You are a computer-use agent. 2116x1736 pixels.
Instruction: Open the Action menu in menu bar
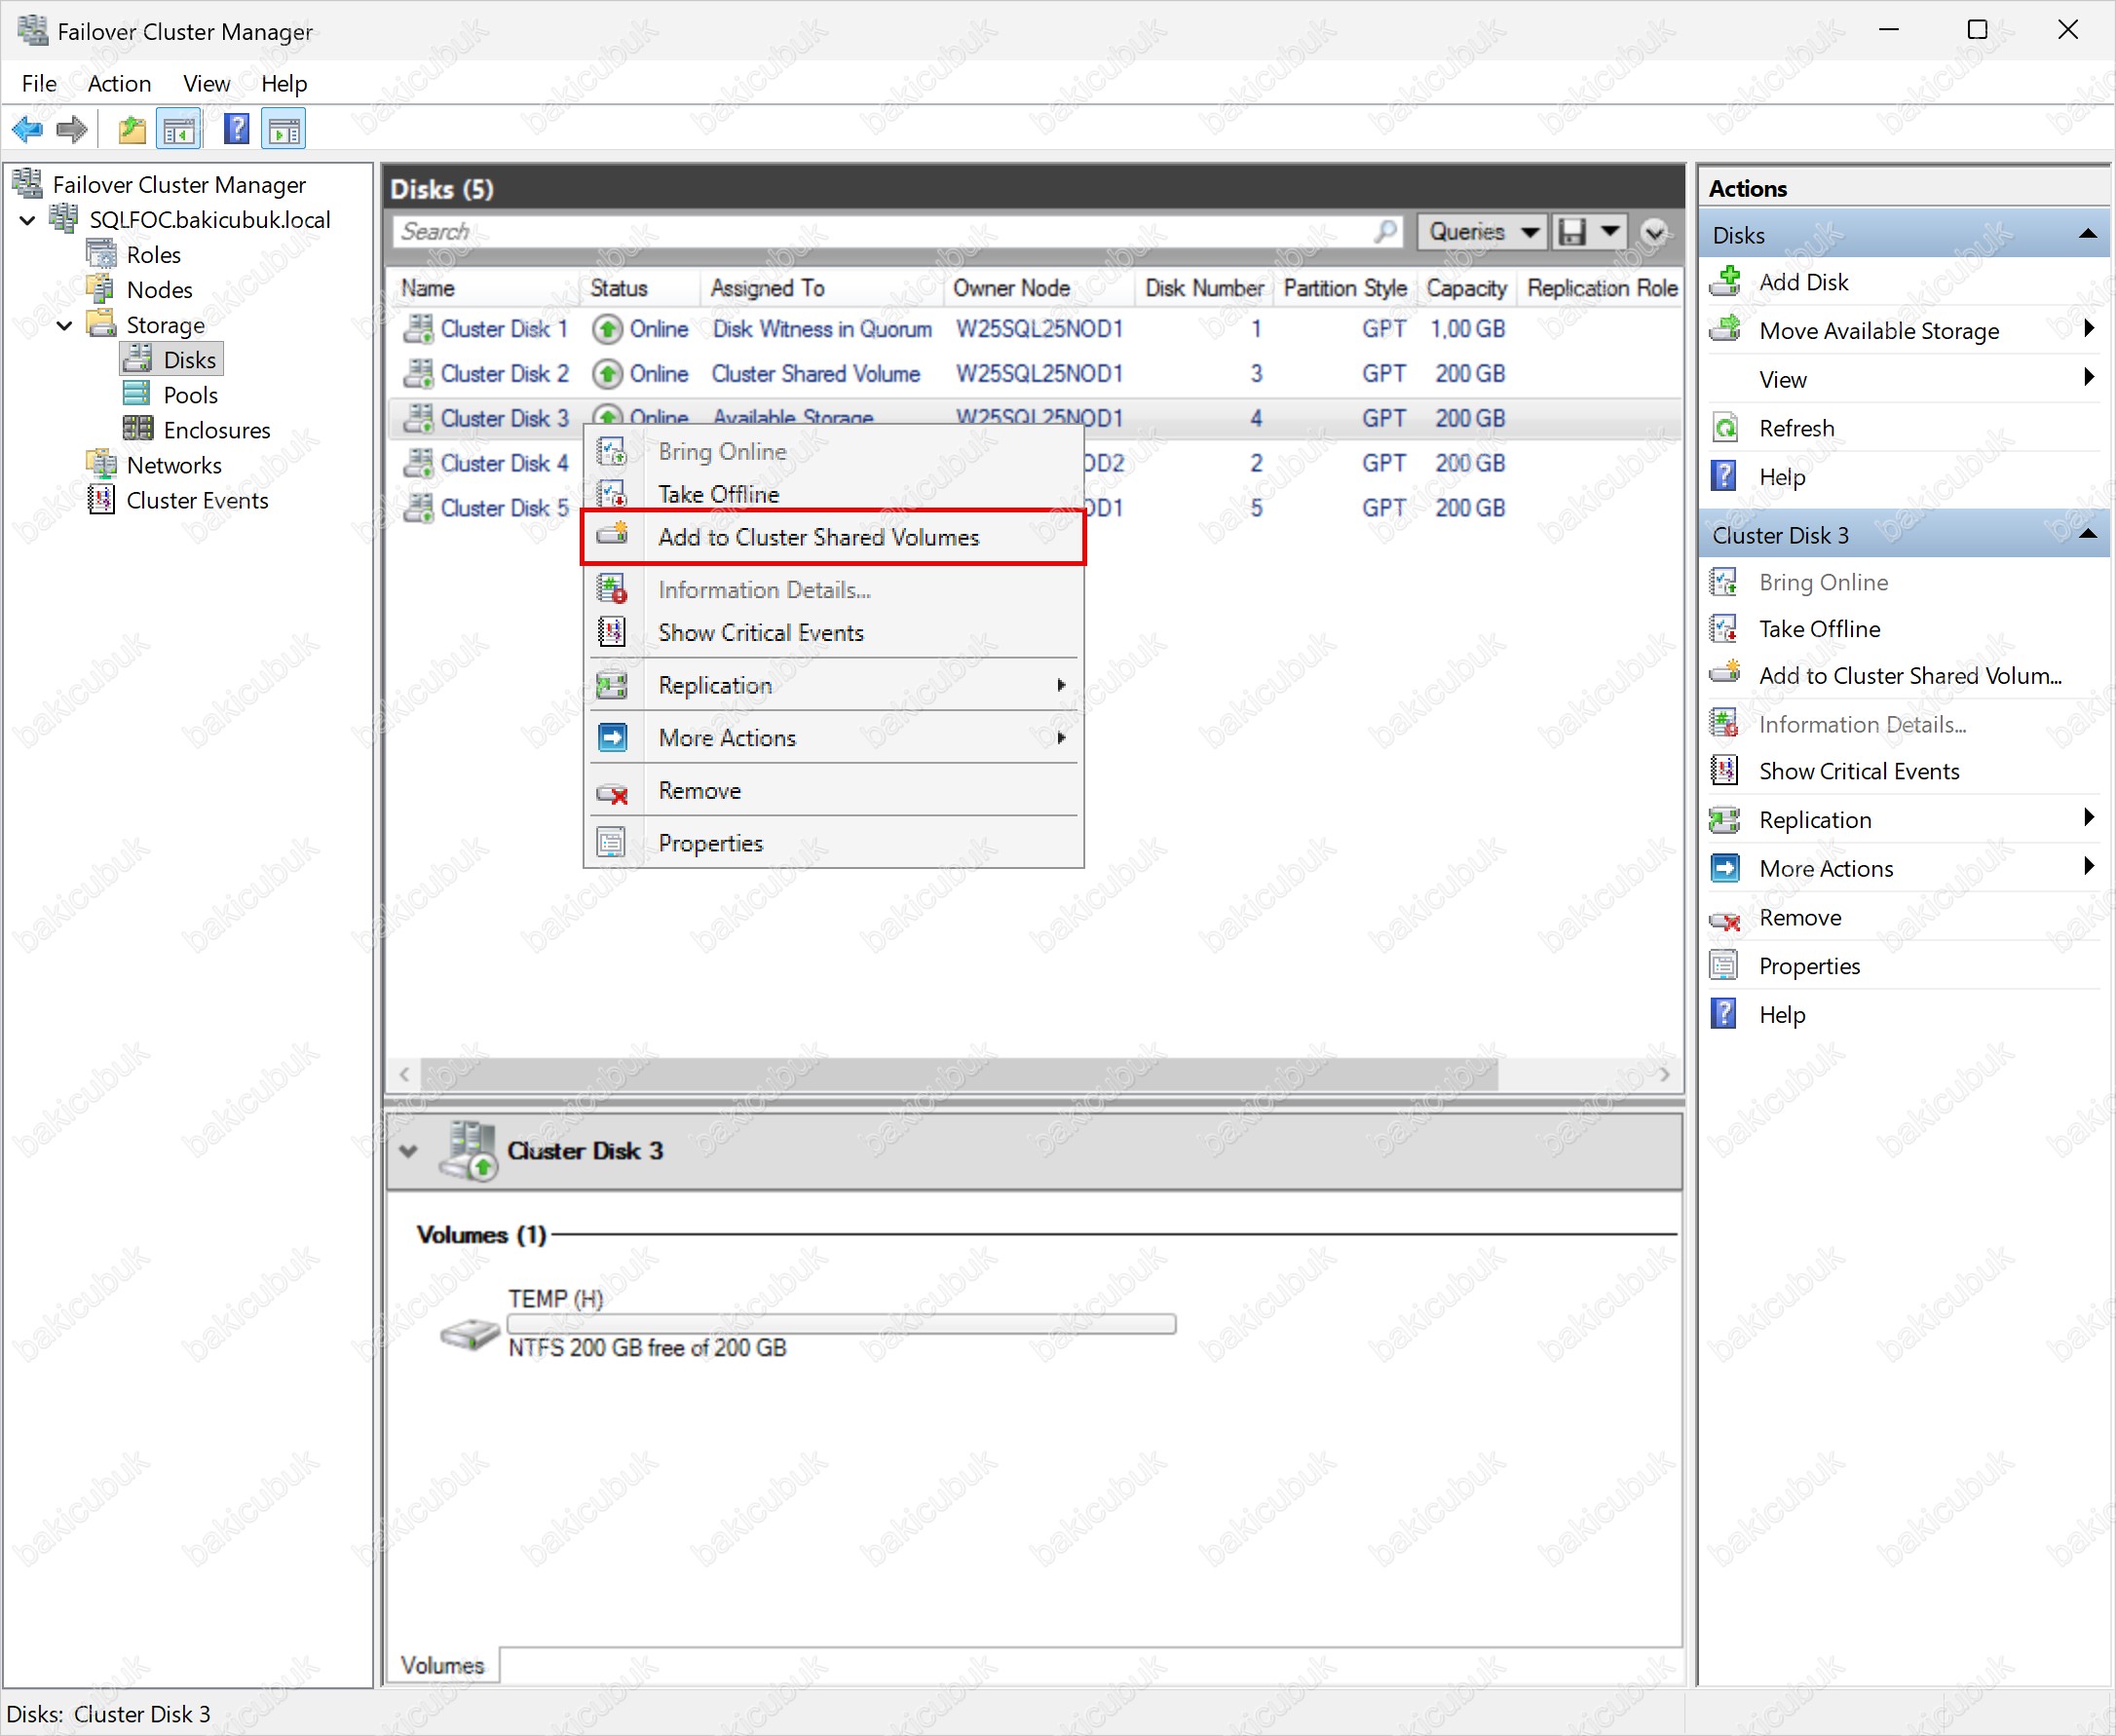pyautogui.click(x=119, y=84)
